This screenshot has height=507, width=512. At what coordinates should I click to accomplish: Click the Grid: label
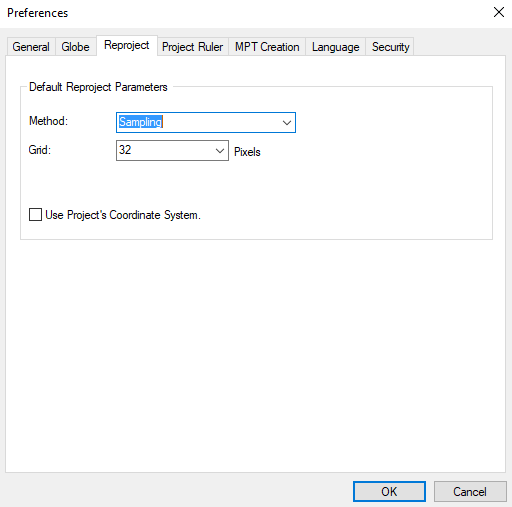(x=40, y=150)
